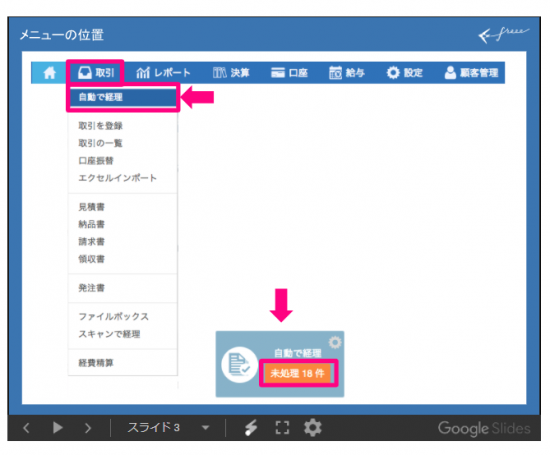Image resolution: width=550 pixels, height=455 pixels.
Task: Click the 未処理 18 件 orange button
Action: click(297, 373)
